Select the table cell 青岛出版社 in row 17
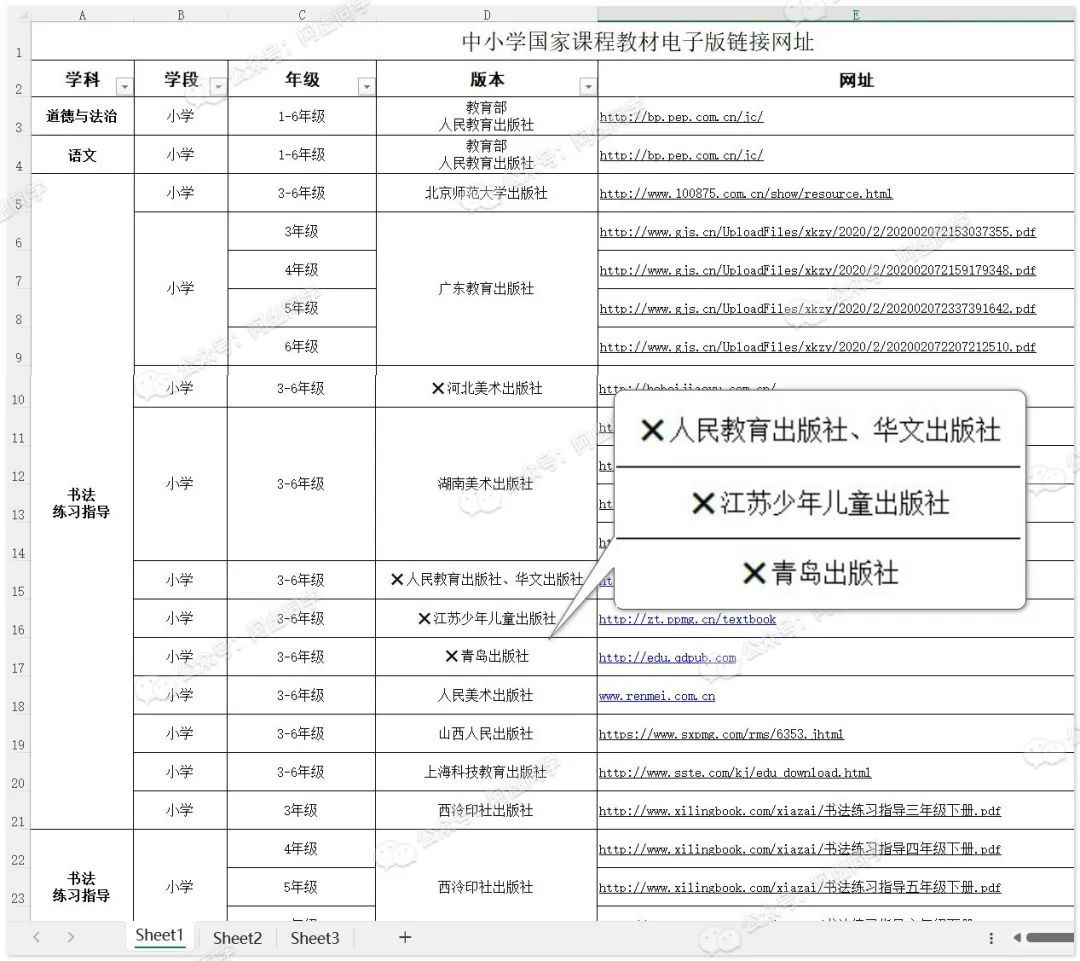 coord(486,657)
